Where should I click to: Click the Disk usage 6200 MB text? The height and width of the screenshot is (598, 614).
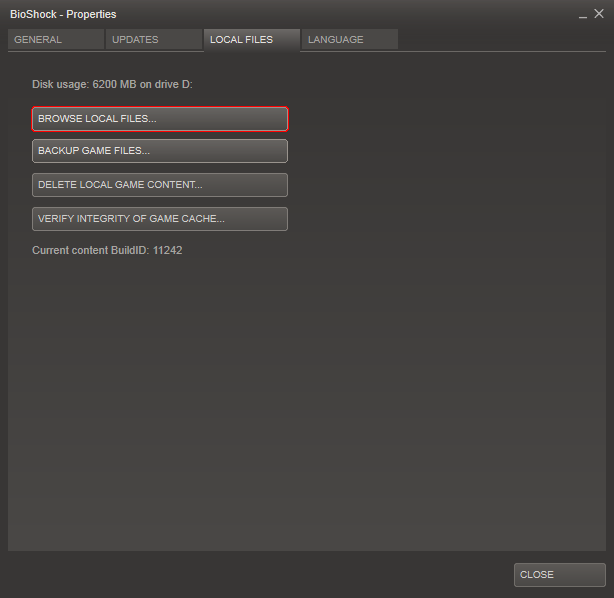click(x=112, y=84)
